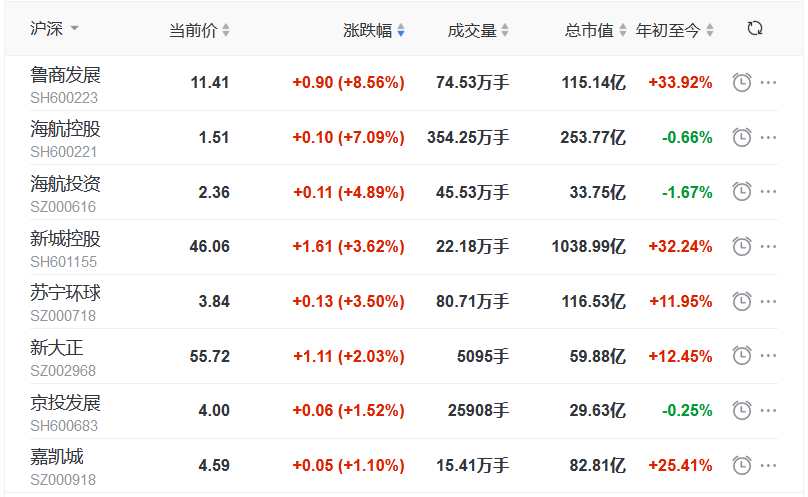The width and height of the screenshot is (808, 497).
Task: Click stock code SH601155
Action: coord(63,261)
